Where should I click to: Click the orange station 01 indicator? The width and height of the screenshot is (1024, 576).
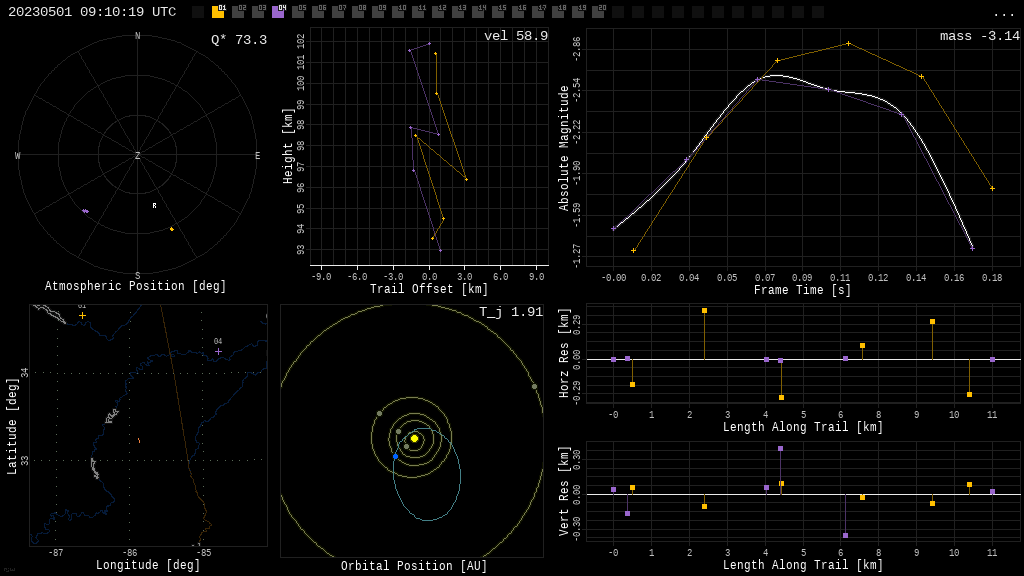click(x=218, y=12)
